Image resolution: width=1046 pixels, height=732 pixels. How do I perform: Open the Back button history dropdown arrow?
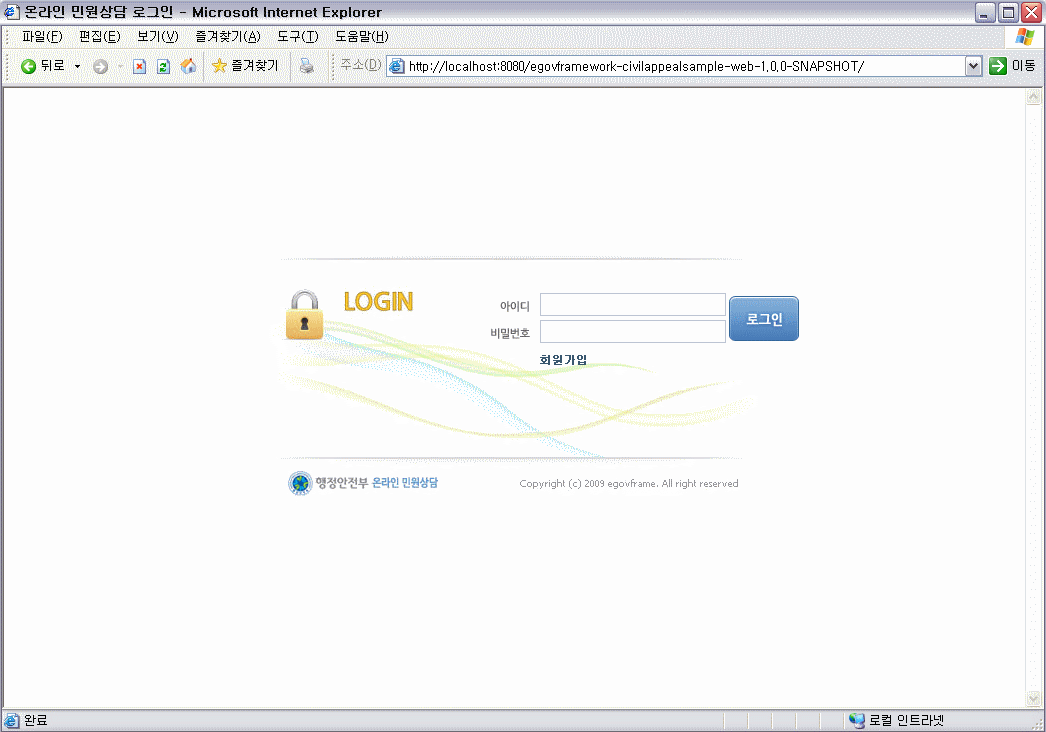(x=77, y=66)
